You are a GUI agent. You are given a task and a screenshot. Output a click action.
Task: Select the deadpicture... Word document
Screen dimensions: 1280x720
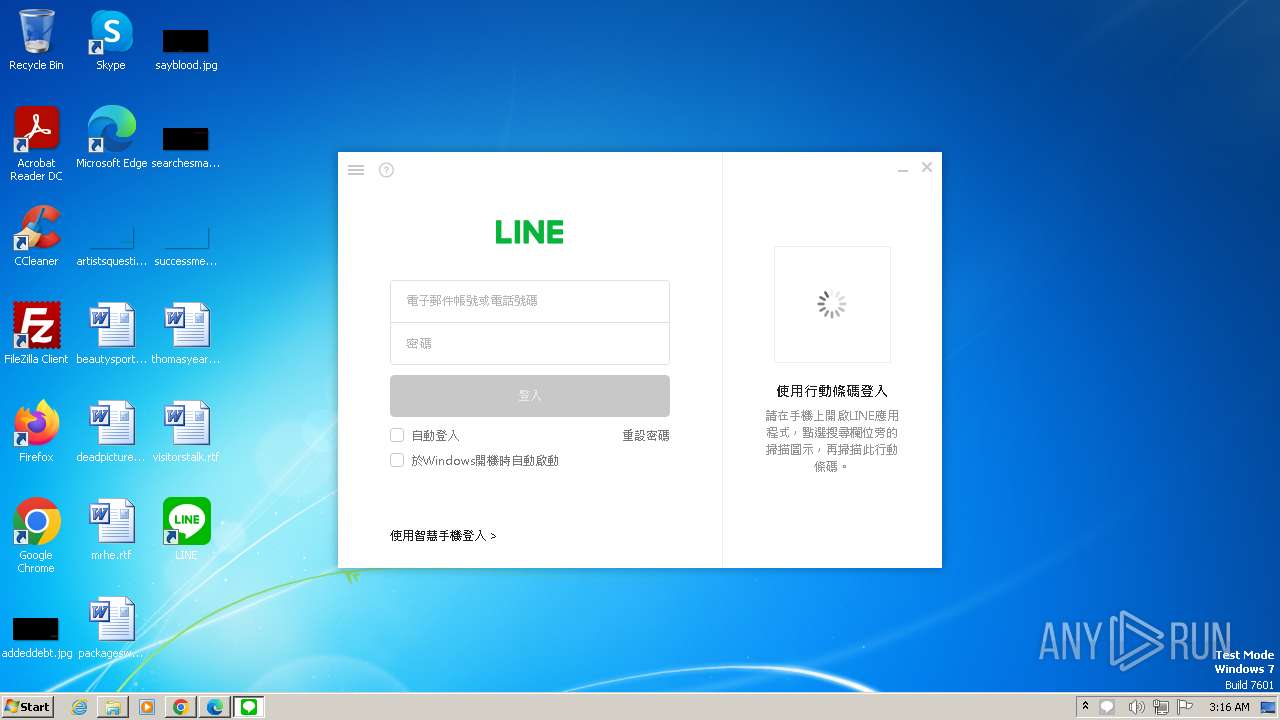[111, 432]
